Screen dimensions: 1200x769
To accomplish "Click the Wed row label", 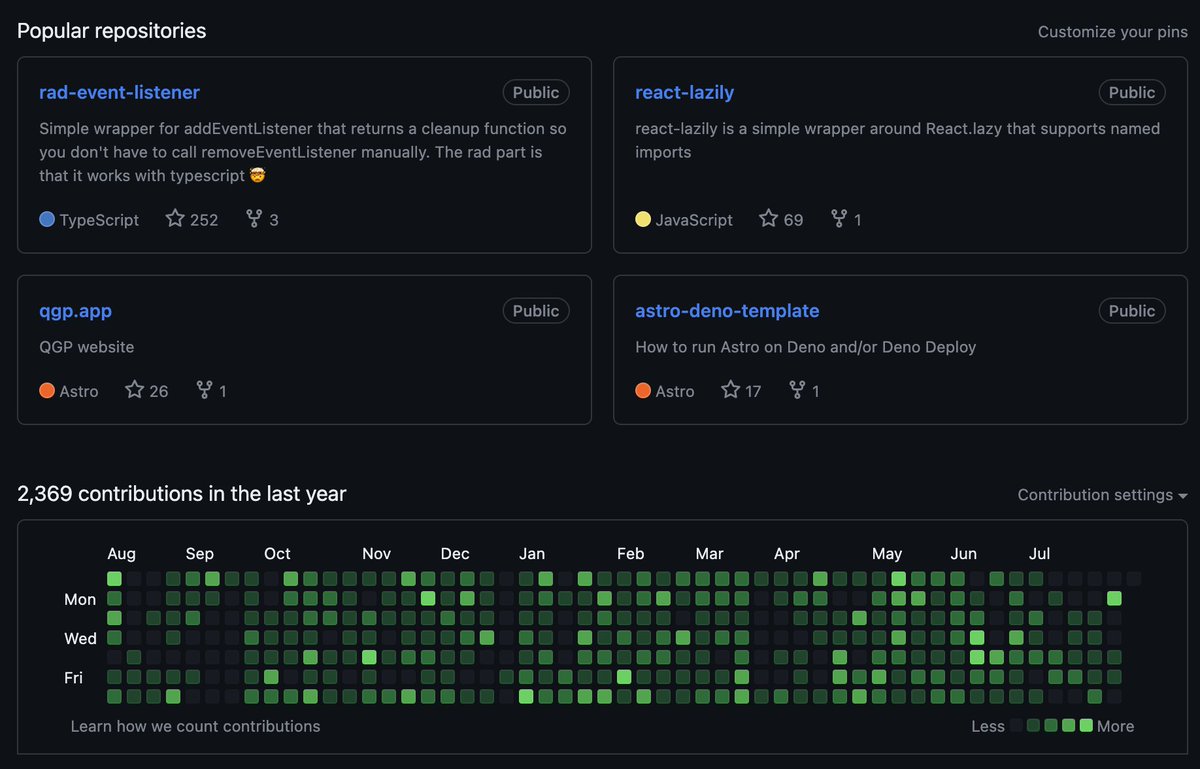I will pyautogui.click(x=80, y=638).
